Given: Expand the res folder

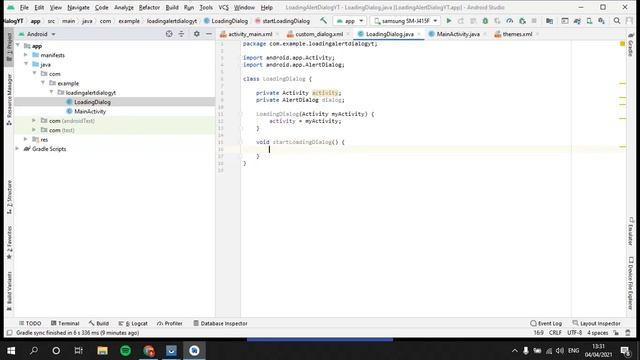Looking at the screenshot, I should pos(26,139).
